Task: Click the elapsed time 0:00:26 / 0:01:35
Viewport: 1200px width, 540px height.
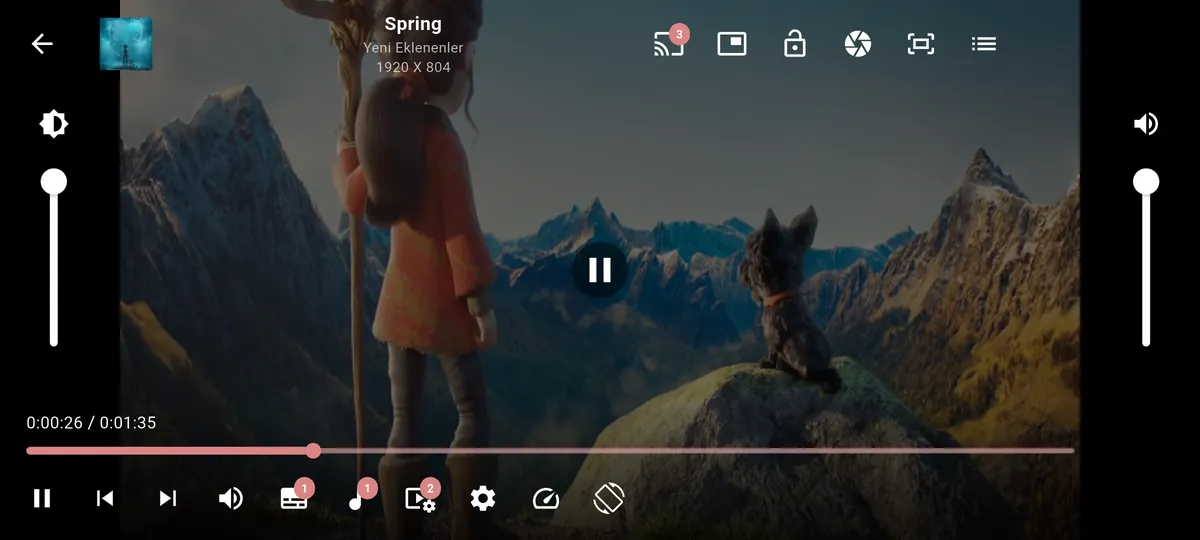Action: 91,423
